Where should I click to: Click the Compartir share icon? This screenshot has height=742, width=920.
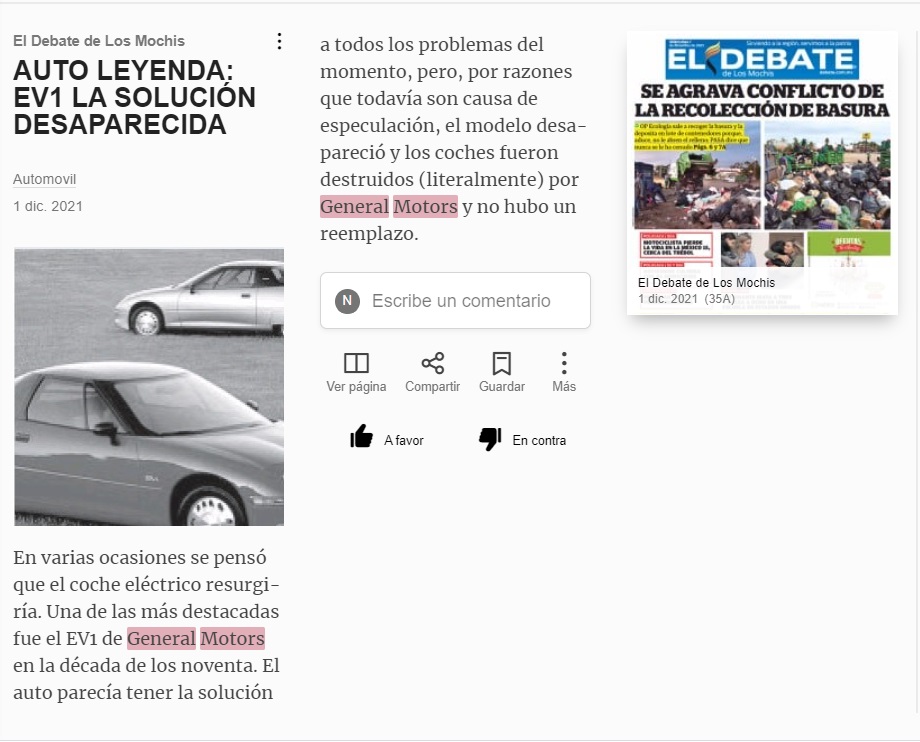432,364
